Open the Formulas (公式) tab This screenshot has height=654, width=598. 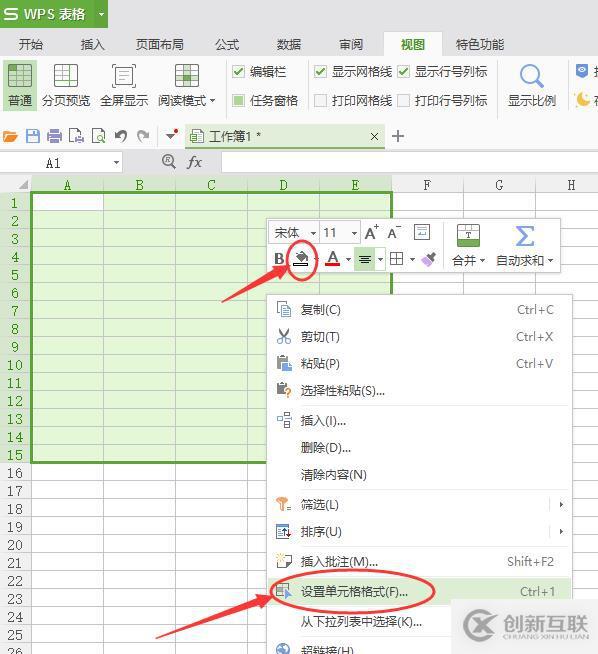coord(227,44)
